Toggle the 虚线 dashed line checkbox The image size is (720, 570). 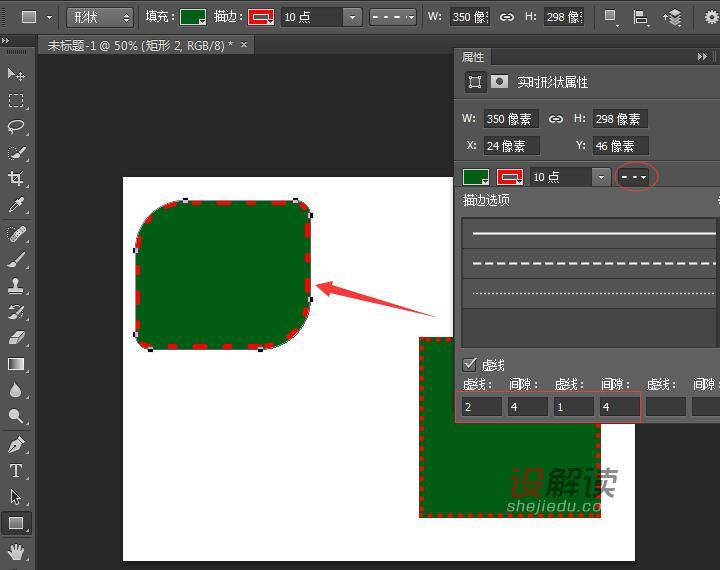tap(470, 365)
